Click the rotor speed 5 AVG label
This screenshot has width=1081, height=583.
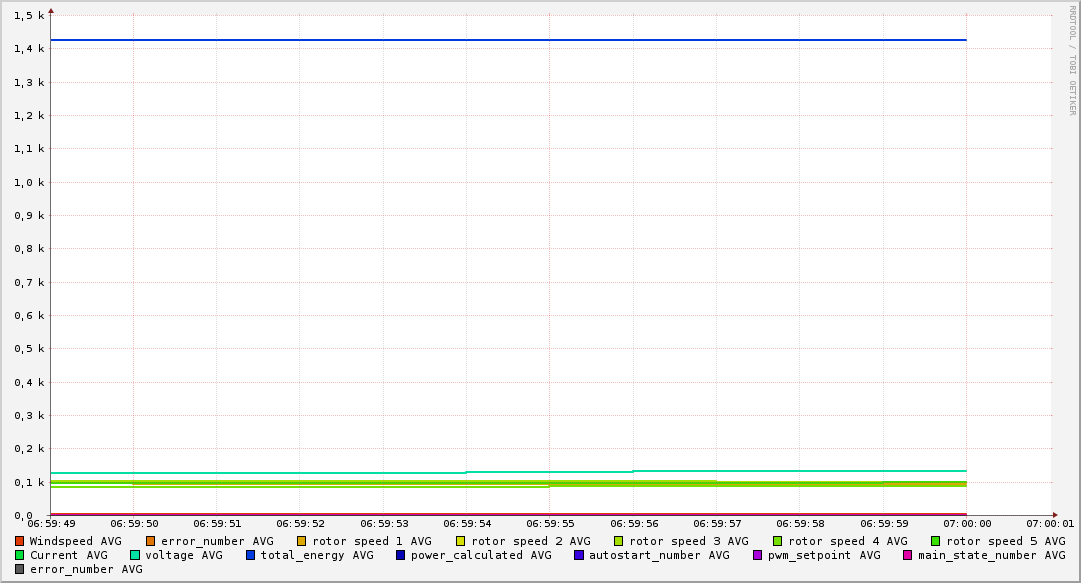(1005, 541)
